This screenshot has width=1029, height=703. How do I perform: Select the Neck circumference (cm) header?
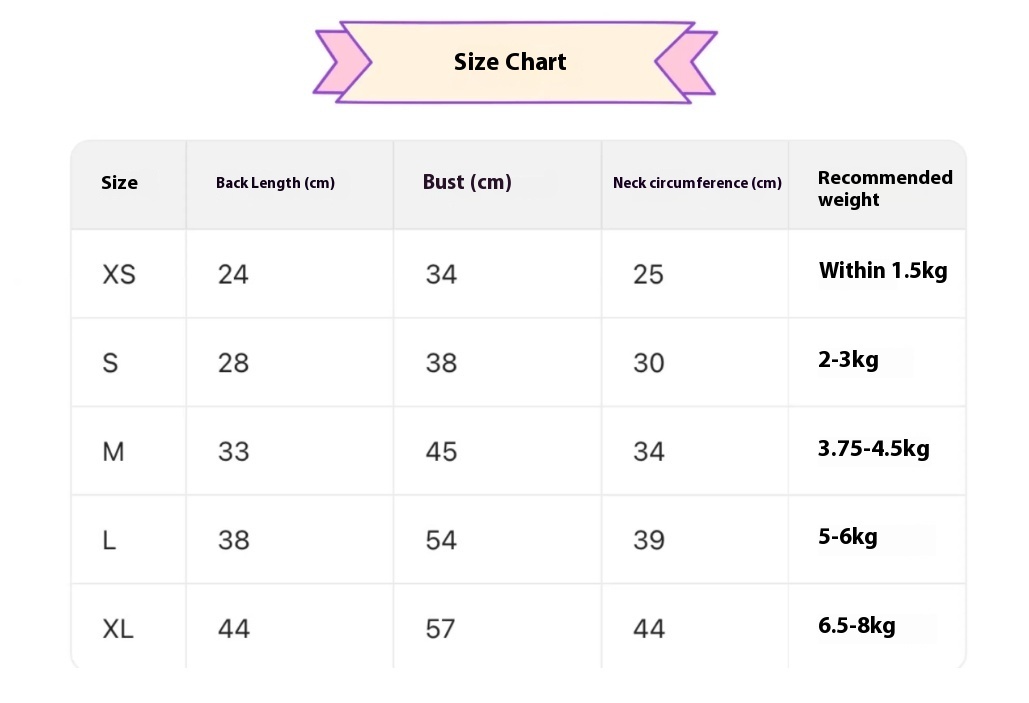tap(697, 183)
